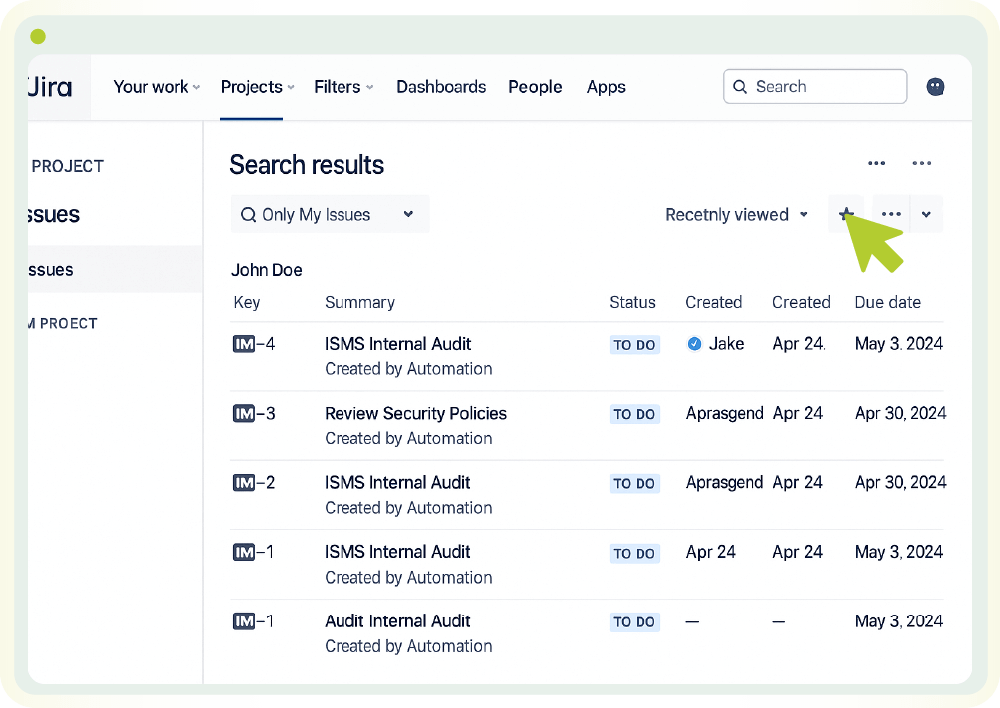
Task: Go to Dashboards
Action: coord(441,87)
